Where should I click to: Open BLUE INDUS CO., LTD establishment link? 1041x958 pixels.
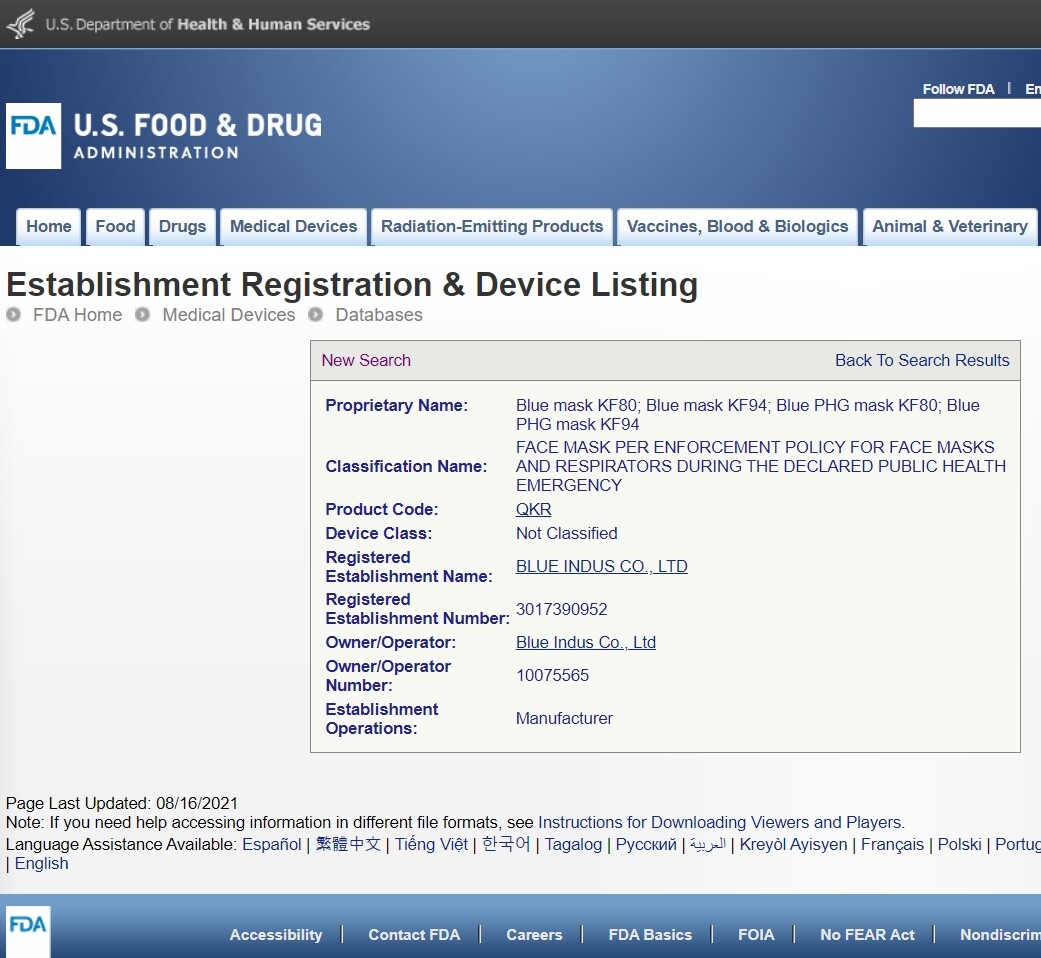pyautogui.click(x=601, y=566)
